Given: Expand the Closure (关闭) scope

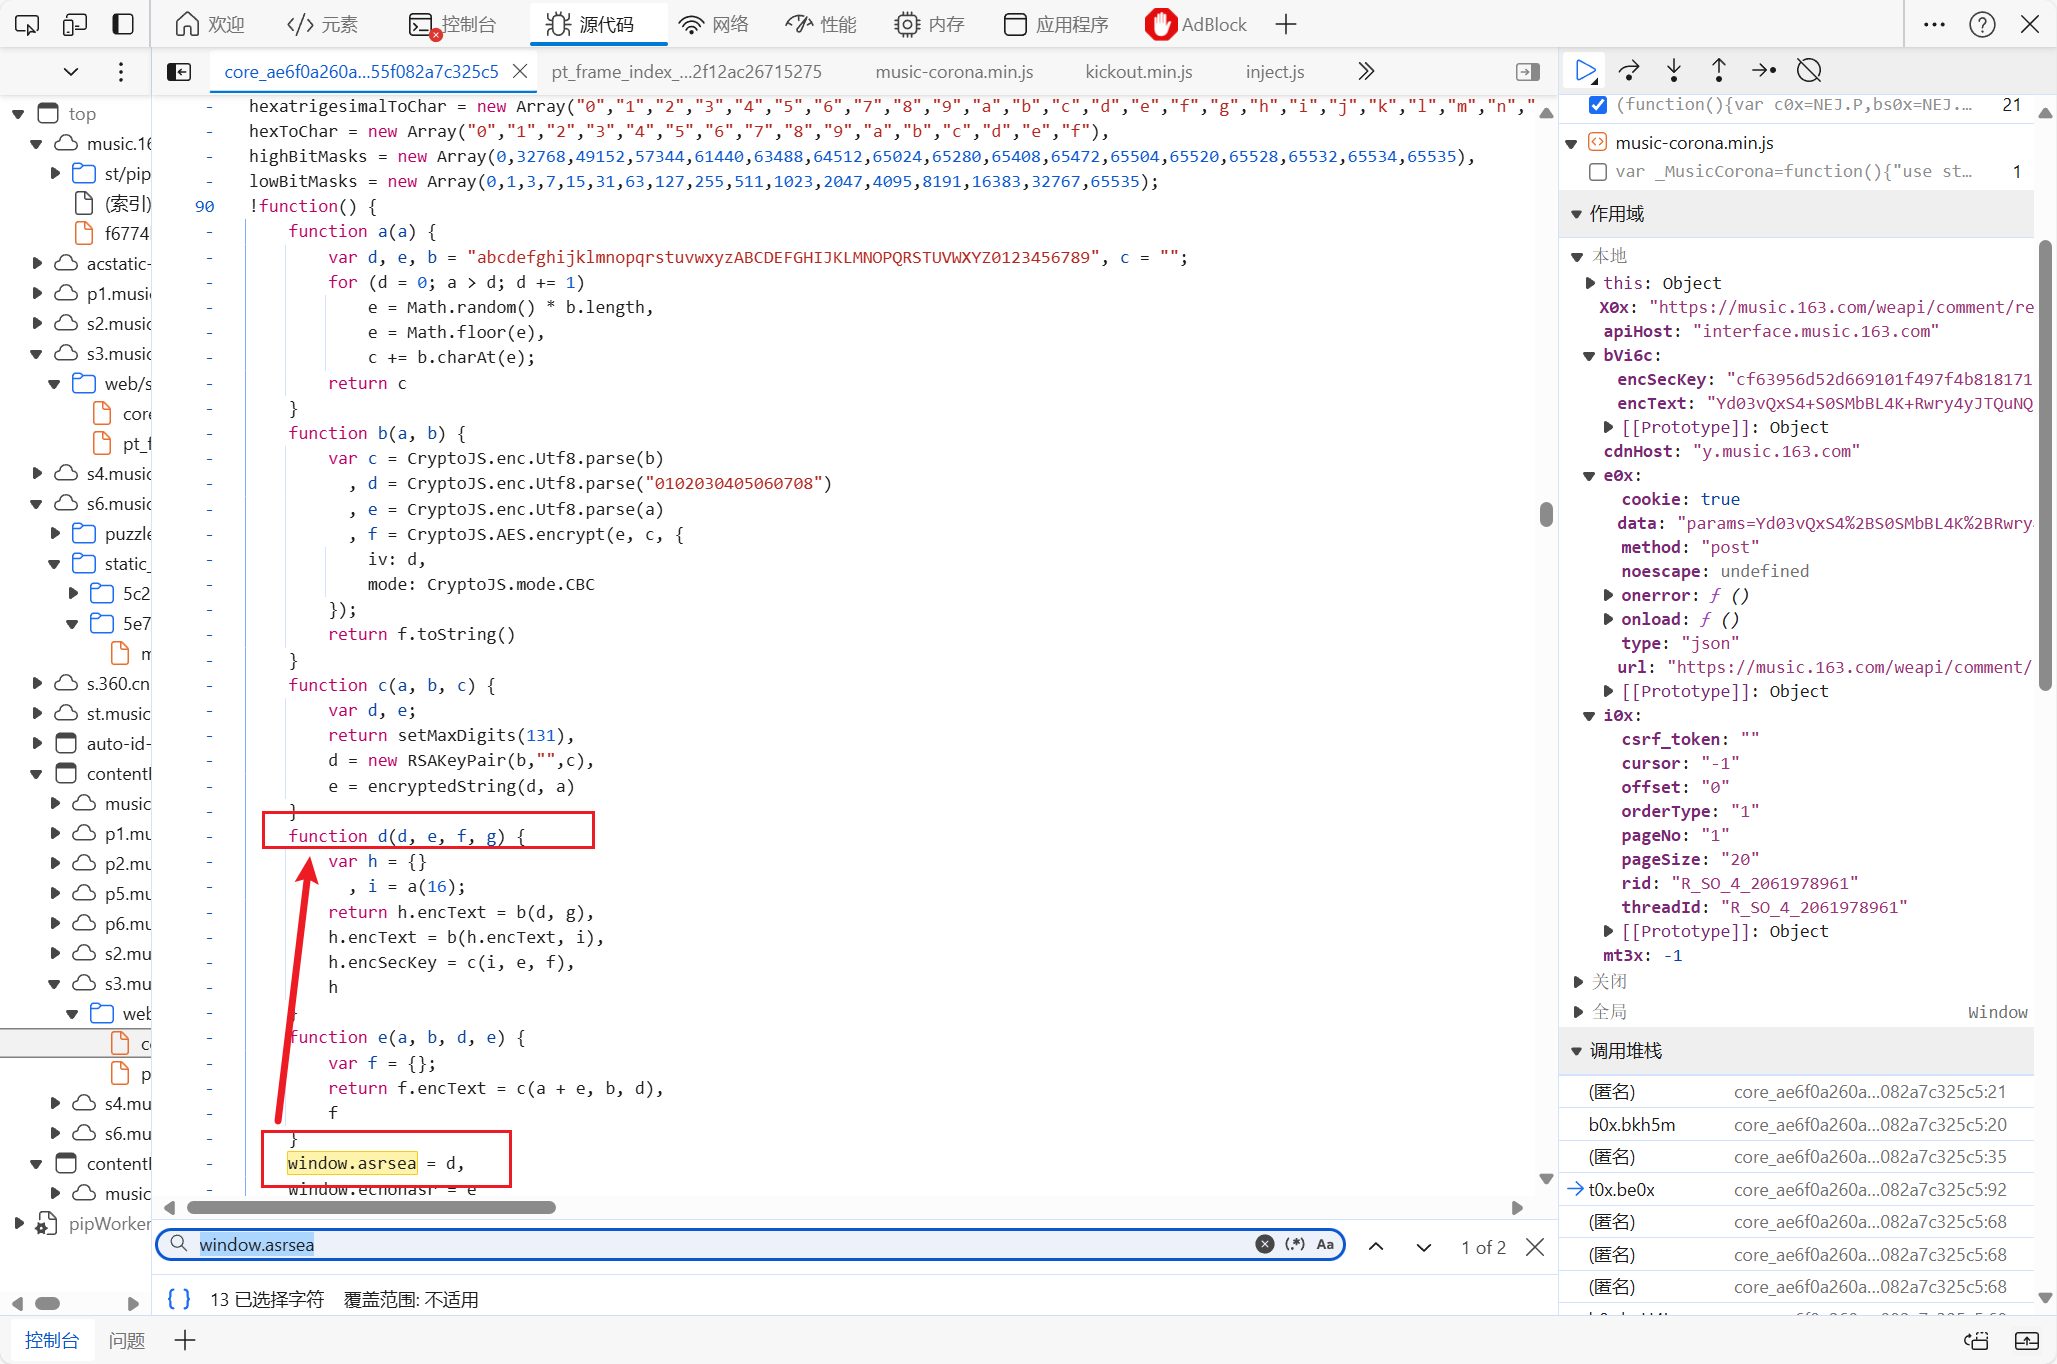Looking at the screenshot, I should click(1578, 982).
